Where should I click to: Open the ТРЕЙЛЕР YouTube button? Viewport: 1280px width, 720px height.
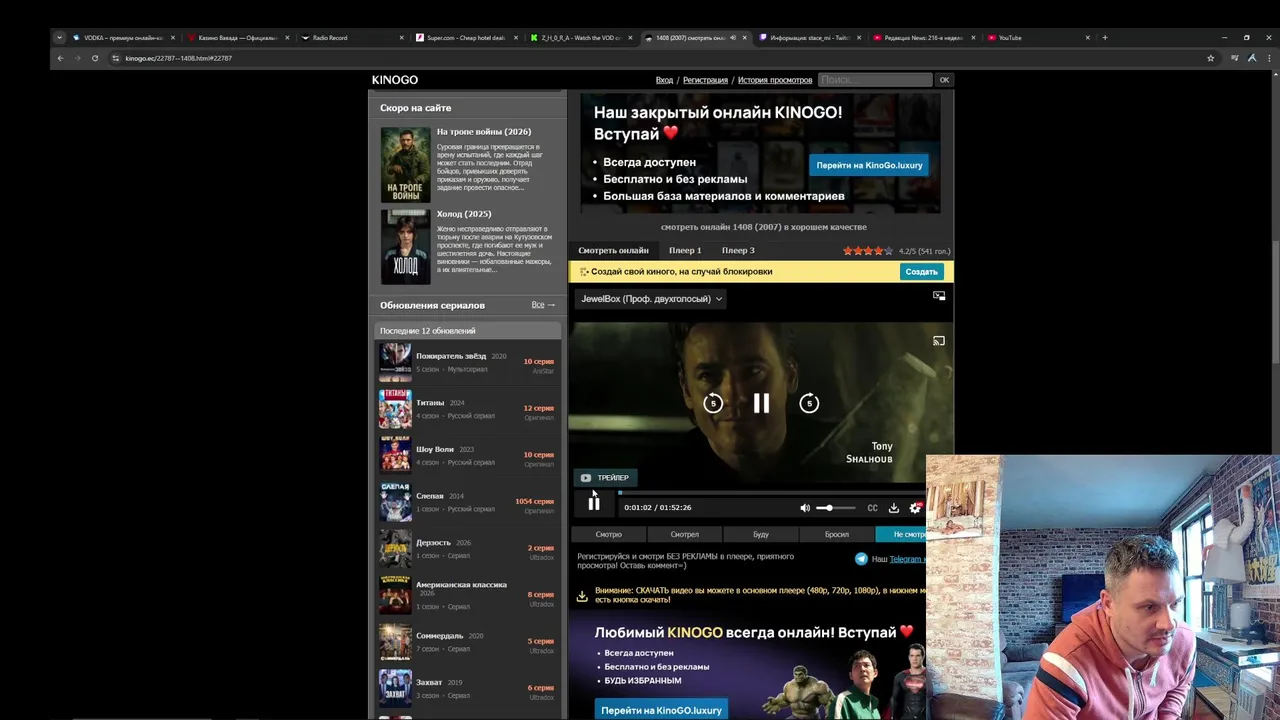click(x=605, y=478)
